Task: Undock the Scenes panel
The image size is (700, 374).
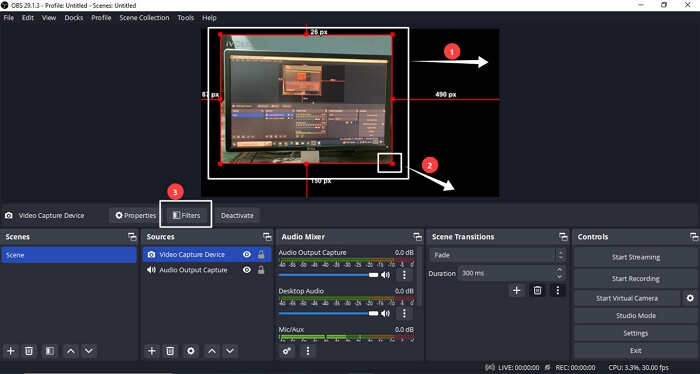Action: tap(132, 237)
